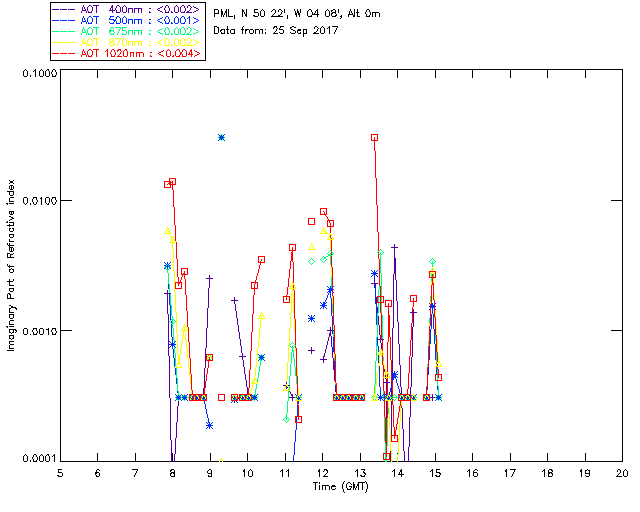Click the isolated blue asterisk above 0.0100
This screenshot has height=512, width=640.
pyautogui.click(x=222, y=137)
